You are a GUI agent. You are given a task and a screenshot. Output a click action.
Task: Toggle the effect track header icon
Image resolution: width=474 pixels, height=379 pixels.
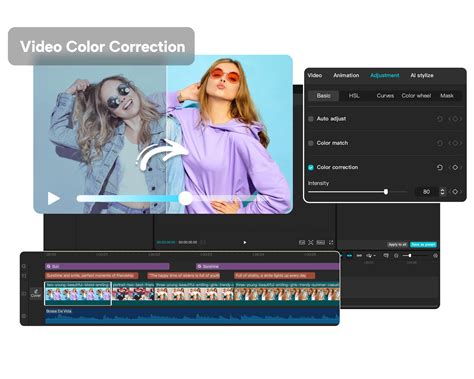point(24,266)
